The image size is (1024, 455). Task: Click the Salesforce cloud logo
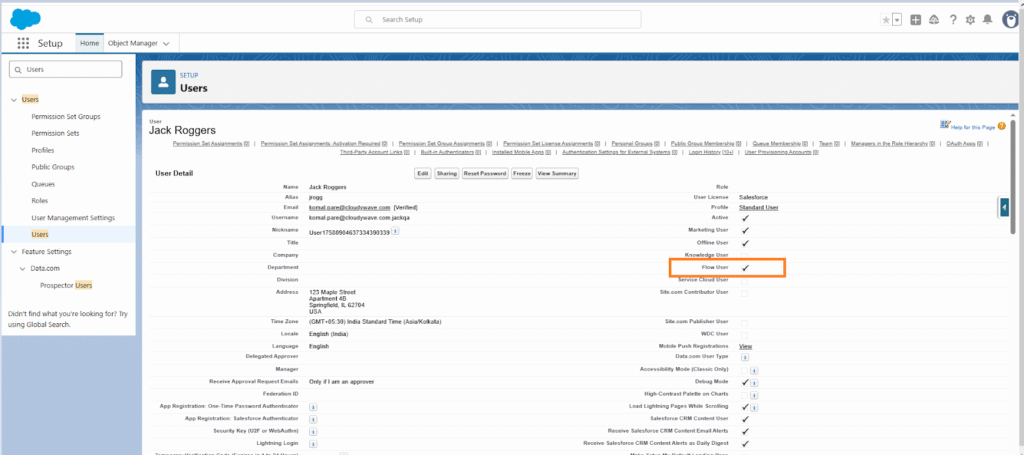(x=22, y=18)
